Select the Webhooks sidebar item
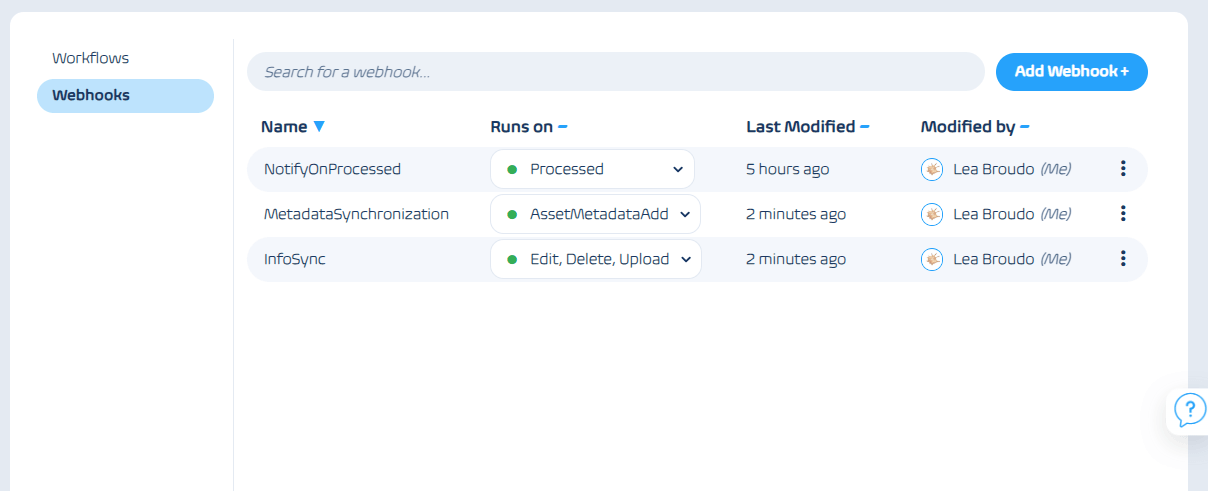Viewport: 1208px width, 491px height. (125, 96)
